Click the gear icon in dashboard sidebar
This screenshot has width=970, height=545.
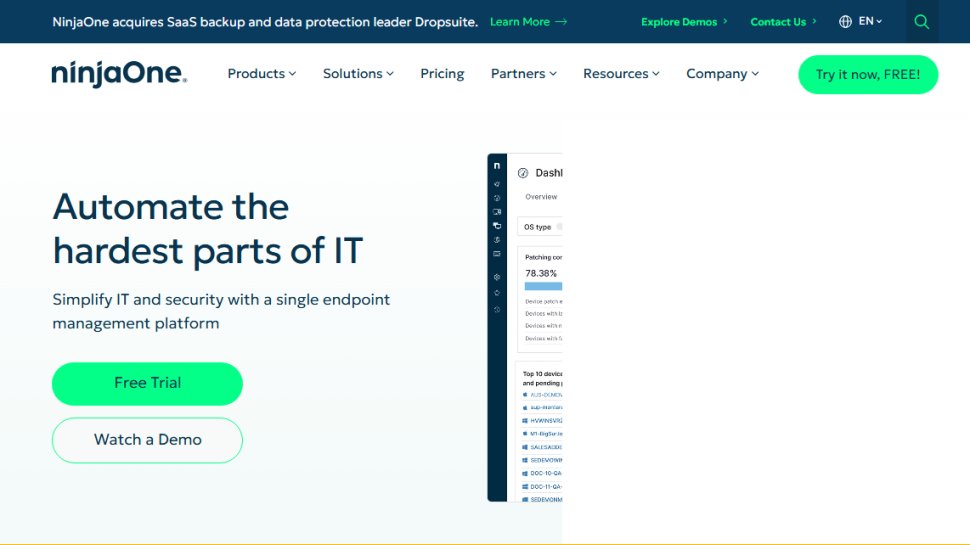coord(497,277)
